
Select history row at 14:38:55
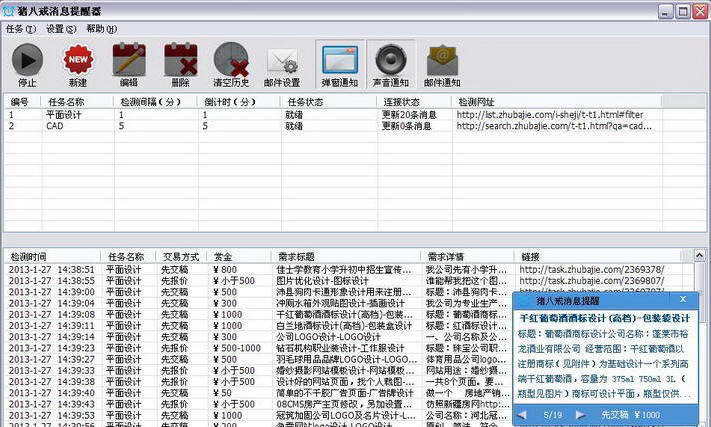tap(349, 281)
